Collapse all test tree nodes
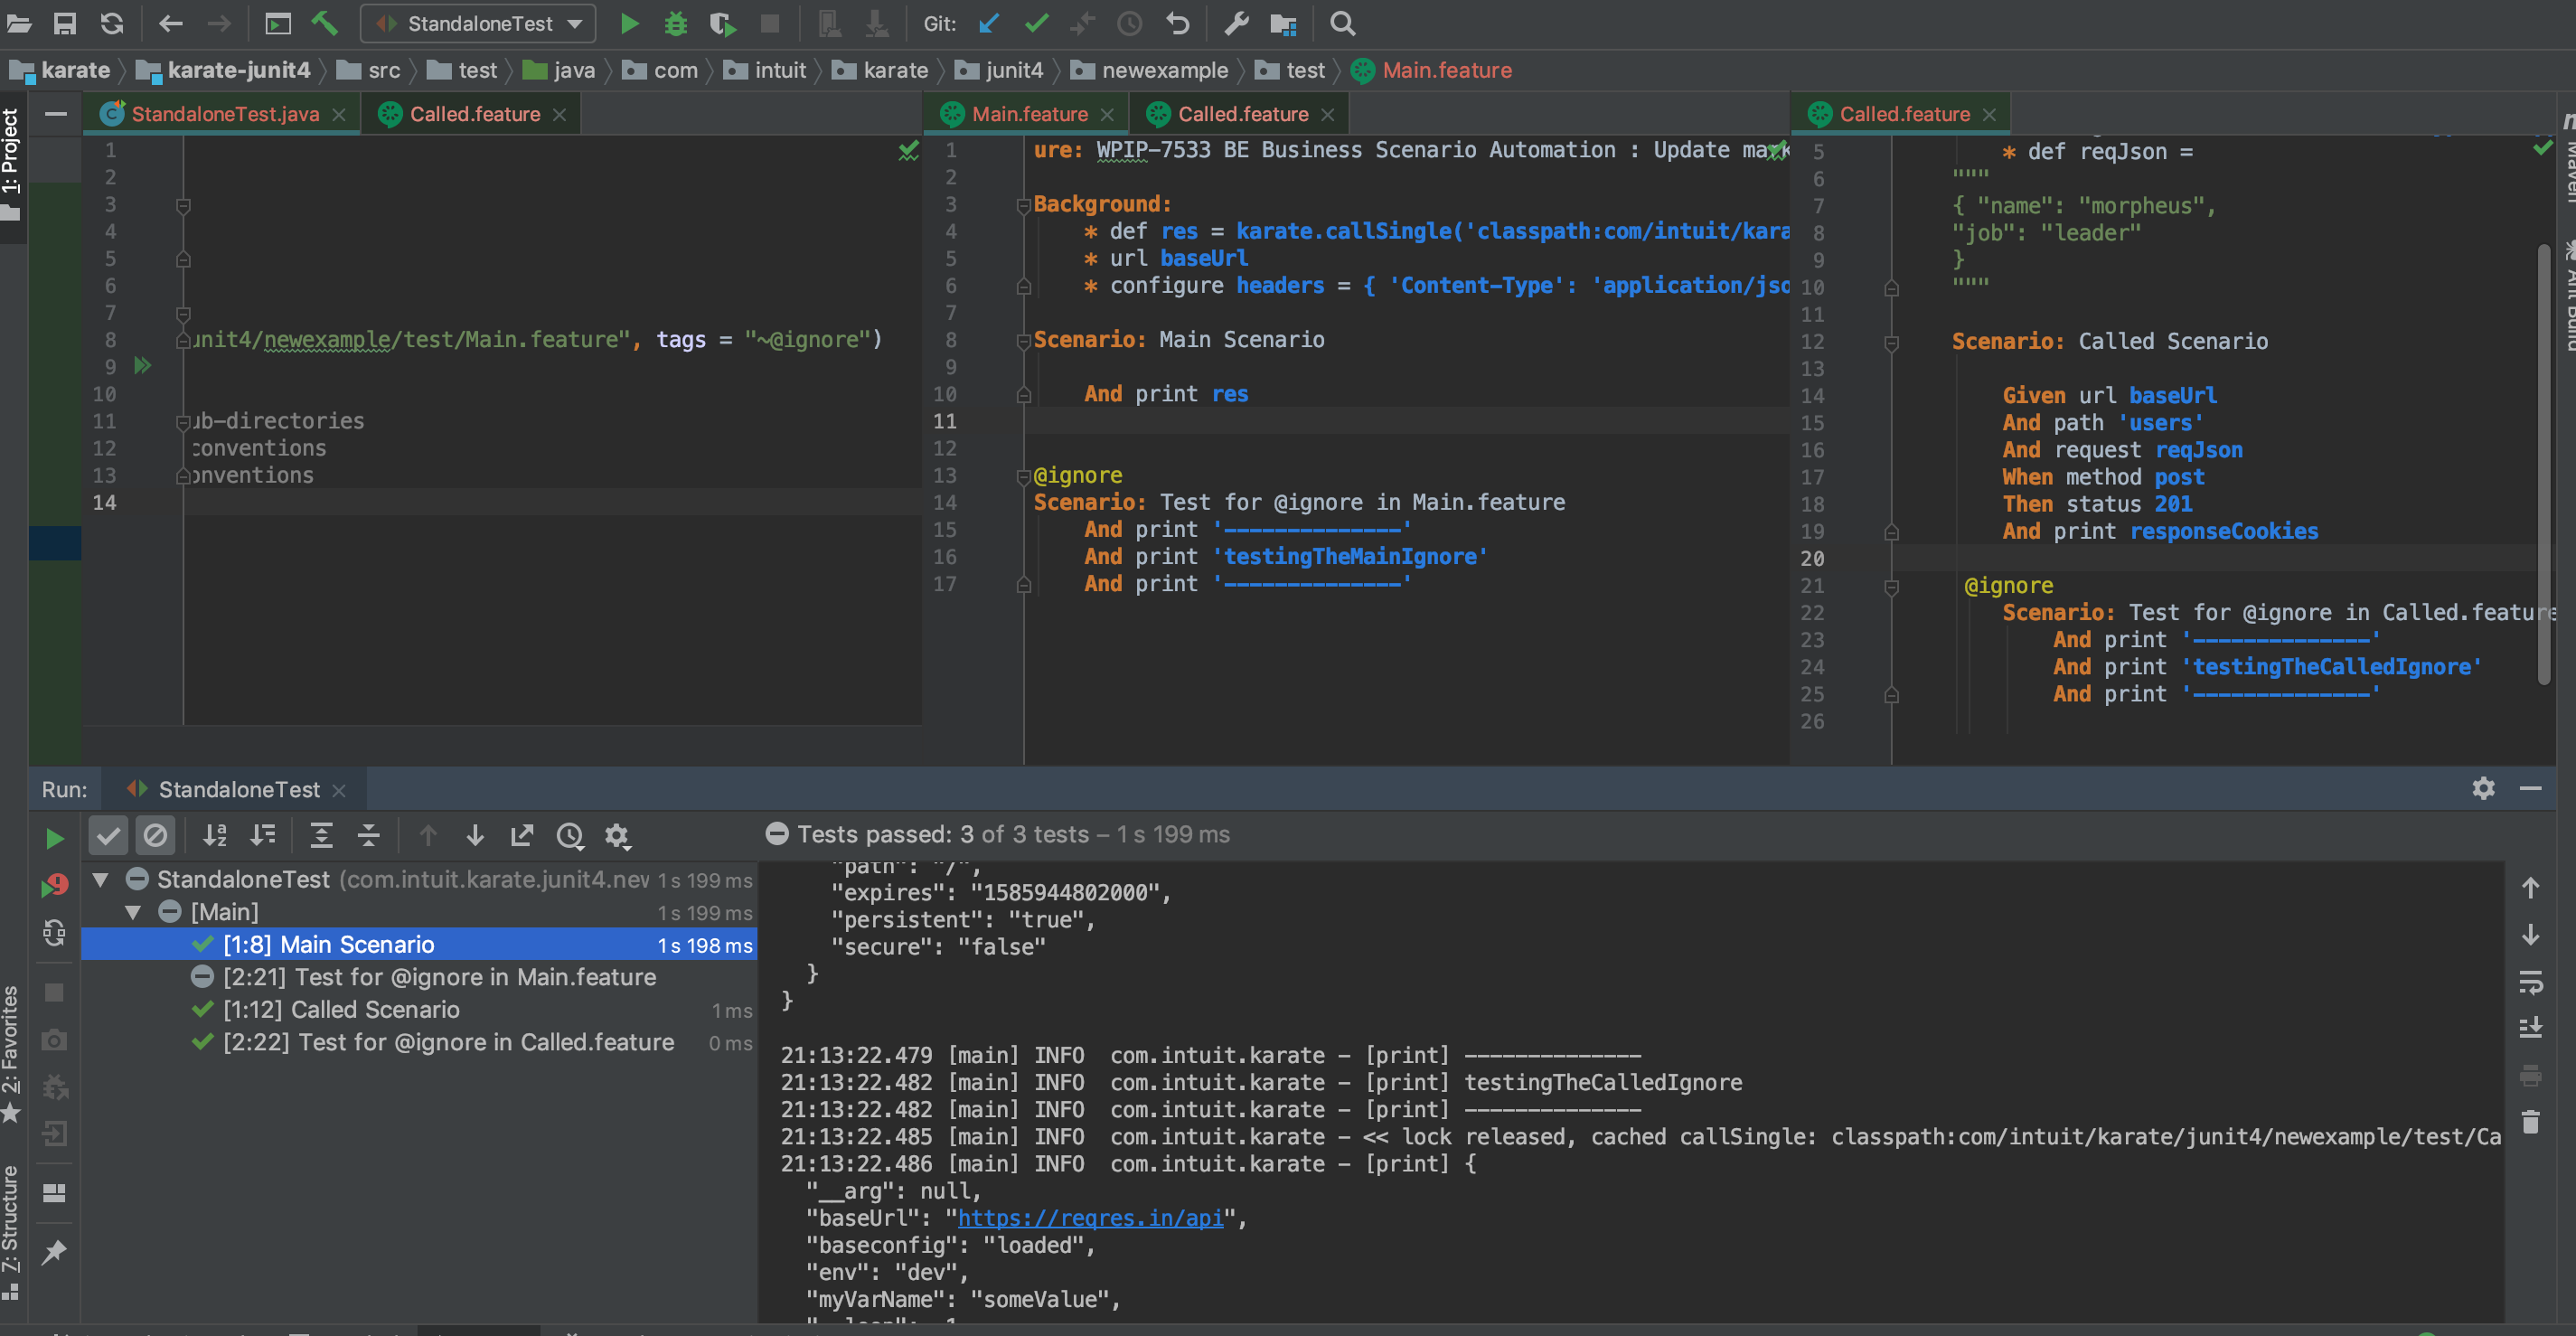This screenshot has height=1336, width=2576. [368, 835]
